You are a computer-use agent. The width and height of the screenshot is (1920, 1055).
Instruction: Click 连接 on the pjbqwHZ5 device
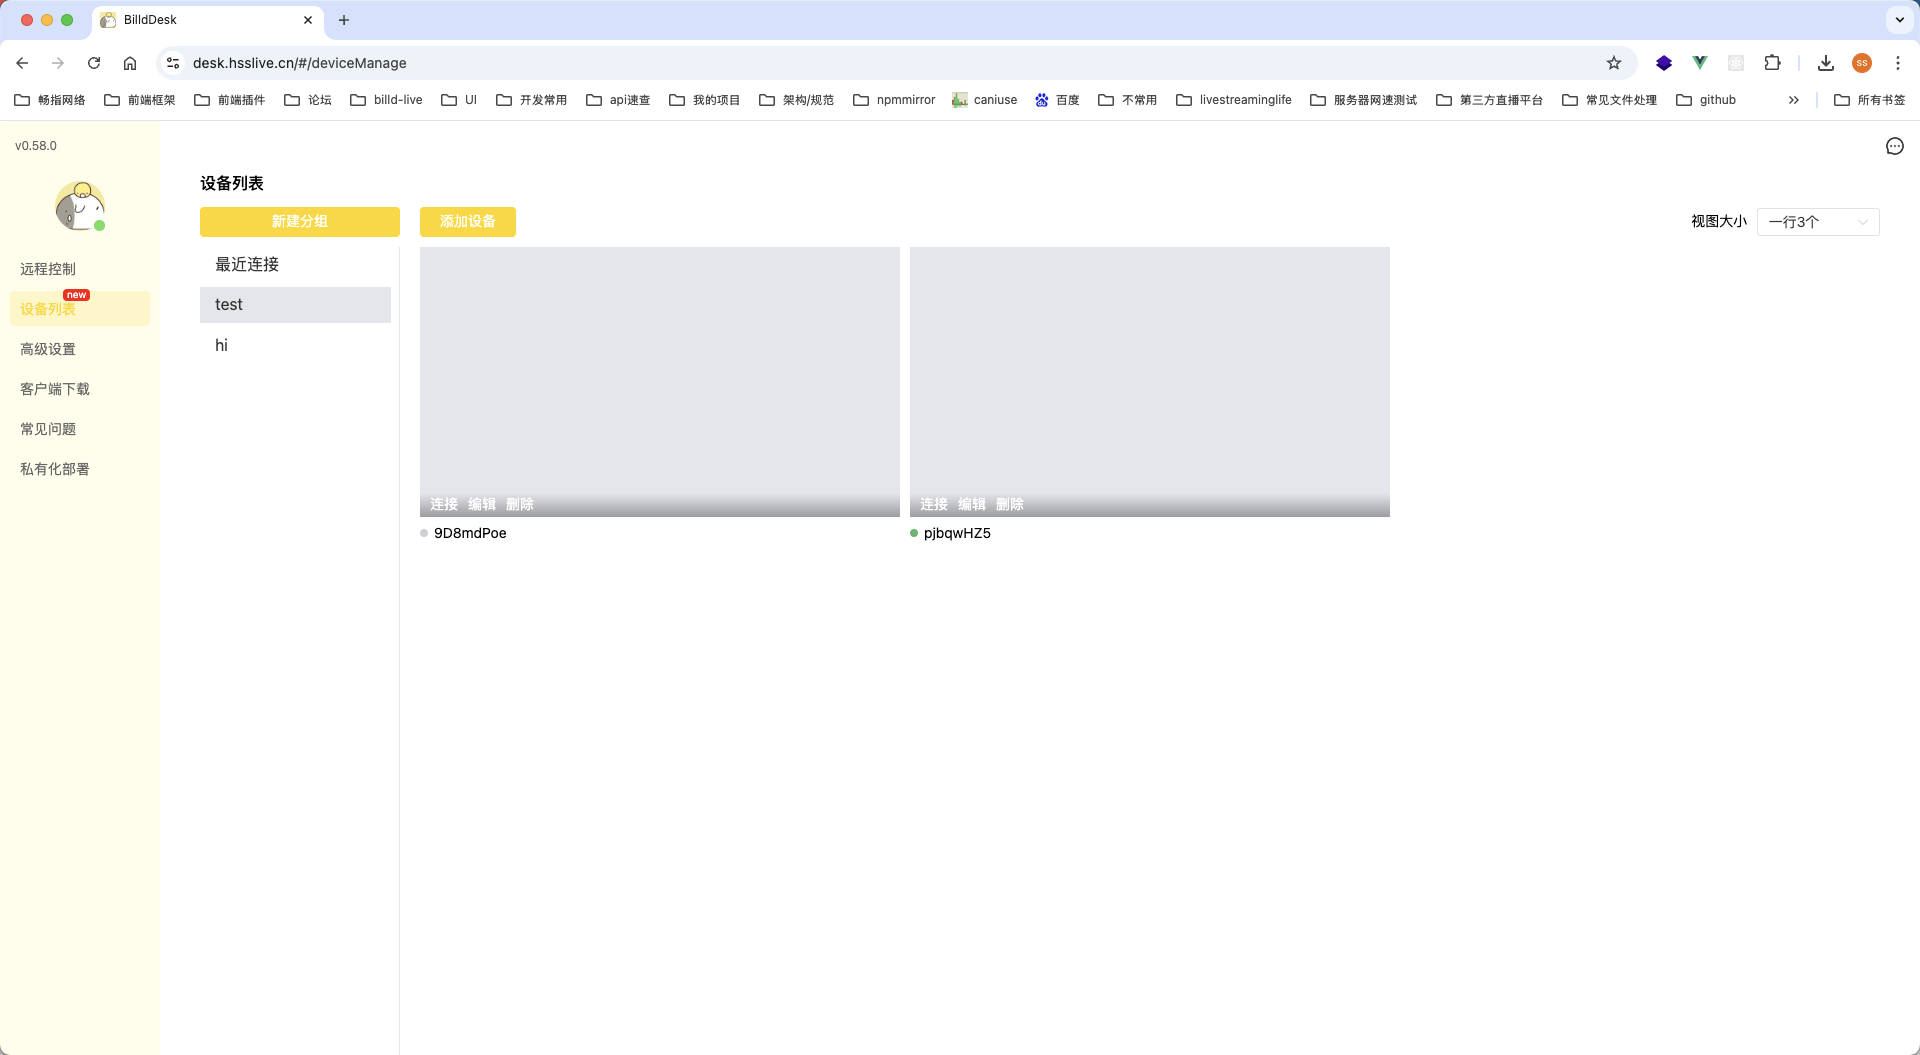point(934,504)
